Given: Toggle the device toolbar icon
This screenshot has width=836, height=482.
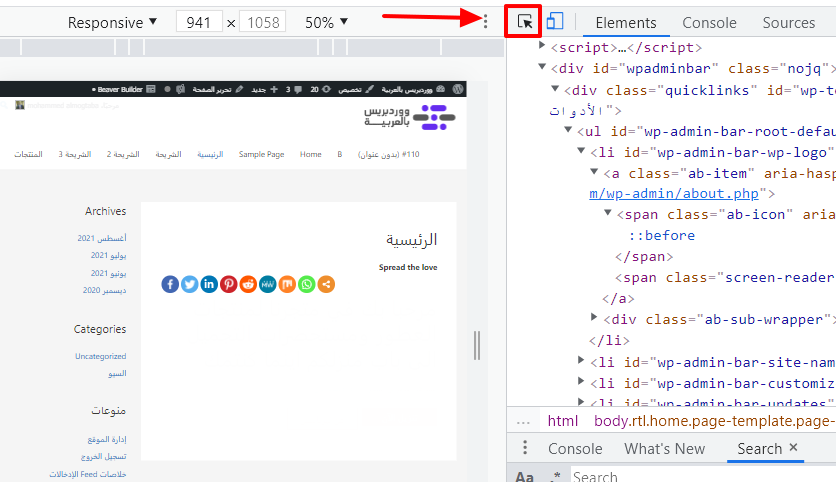Looking at the screenshot, I should (x=554, y=21).
